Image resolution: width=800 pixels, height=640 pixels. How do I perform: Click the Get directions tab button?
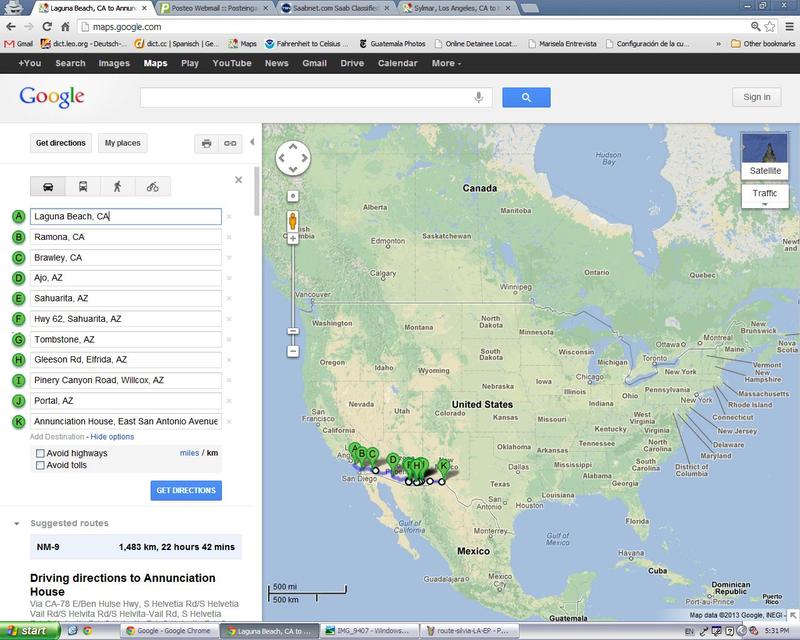point(61,143)
